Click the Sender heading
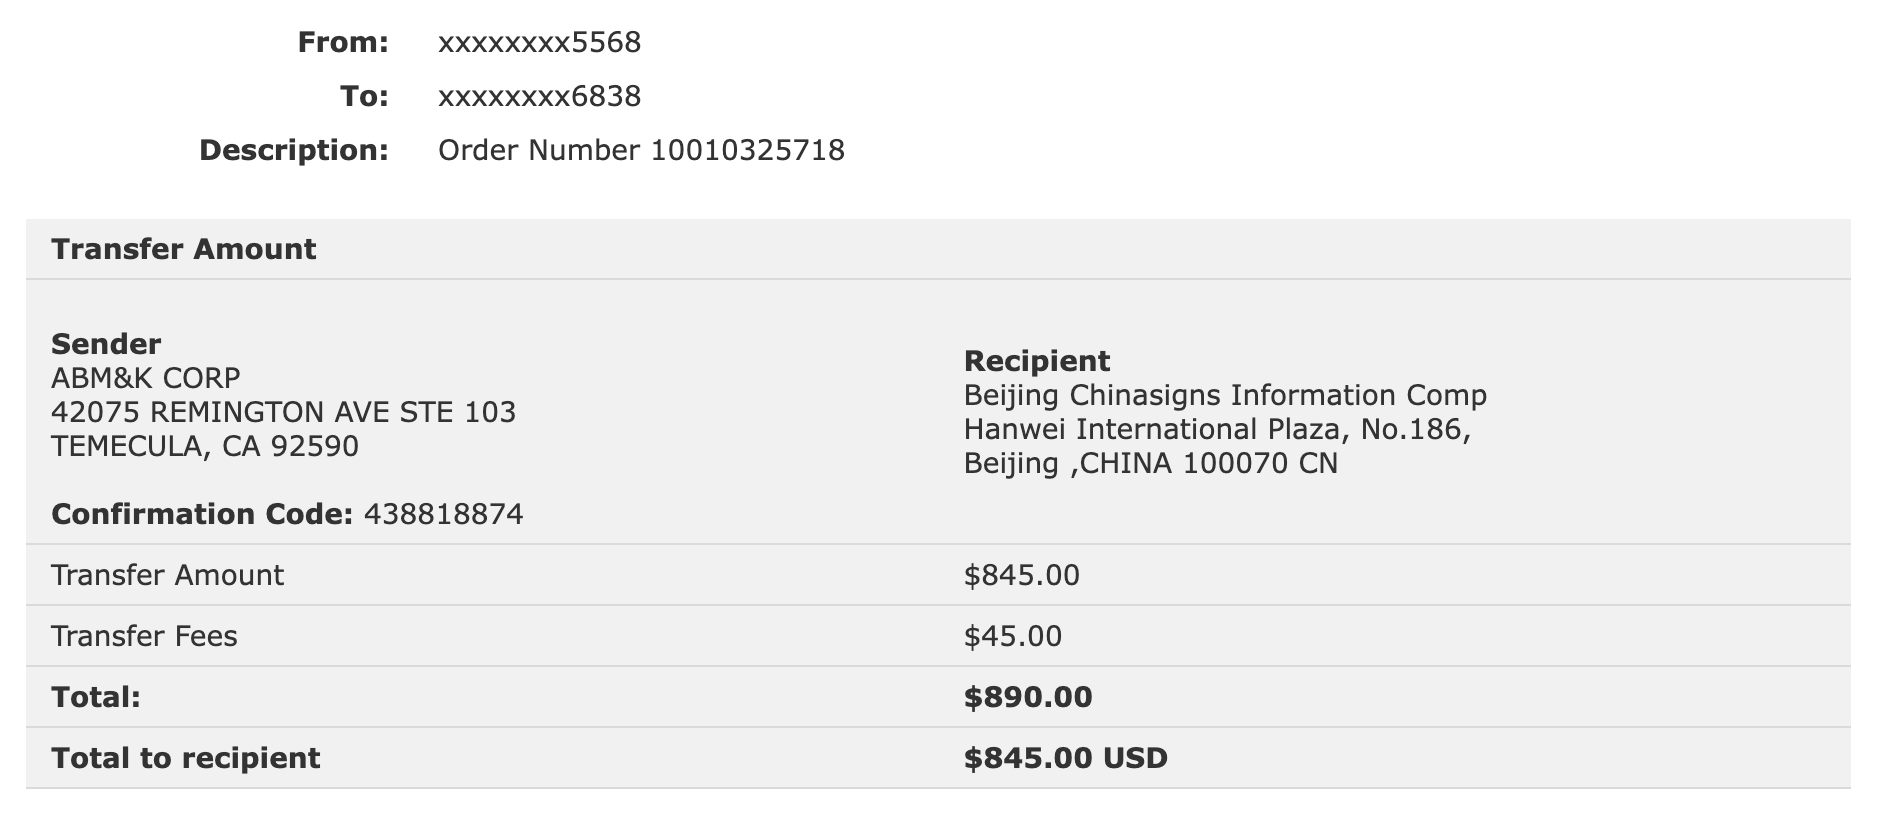This screenshot has width=1880, height=822. click(x=106, y=344)
